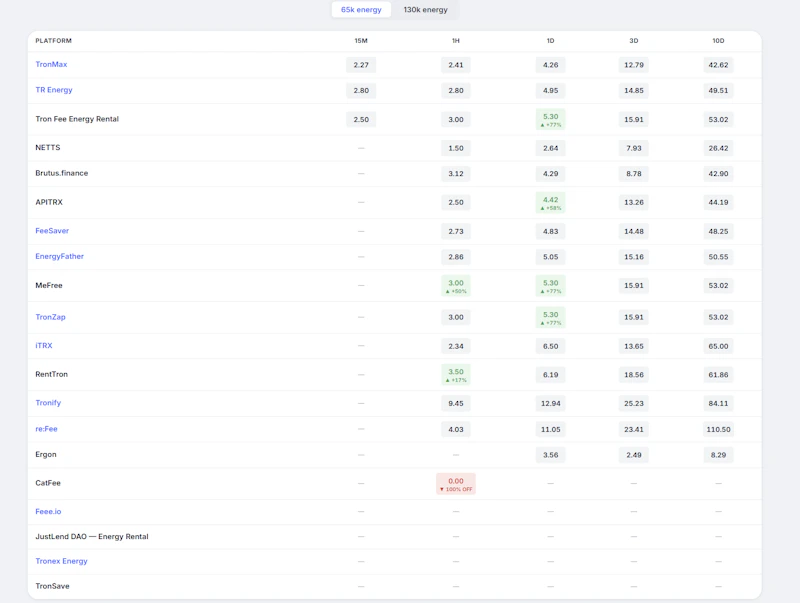This screenshot has width=800, height=603.
Task: Select TR Energy 3D price 14.85
Action: (x=634, y=90)
